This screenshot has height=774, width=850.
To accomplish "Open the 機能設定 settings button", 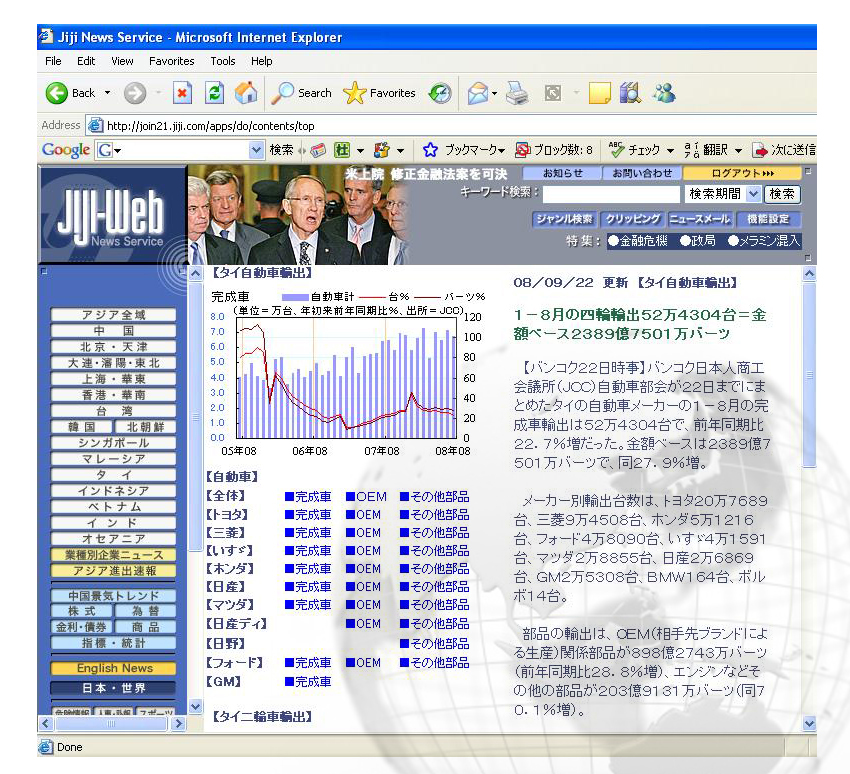I will [x=768, y=219].
